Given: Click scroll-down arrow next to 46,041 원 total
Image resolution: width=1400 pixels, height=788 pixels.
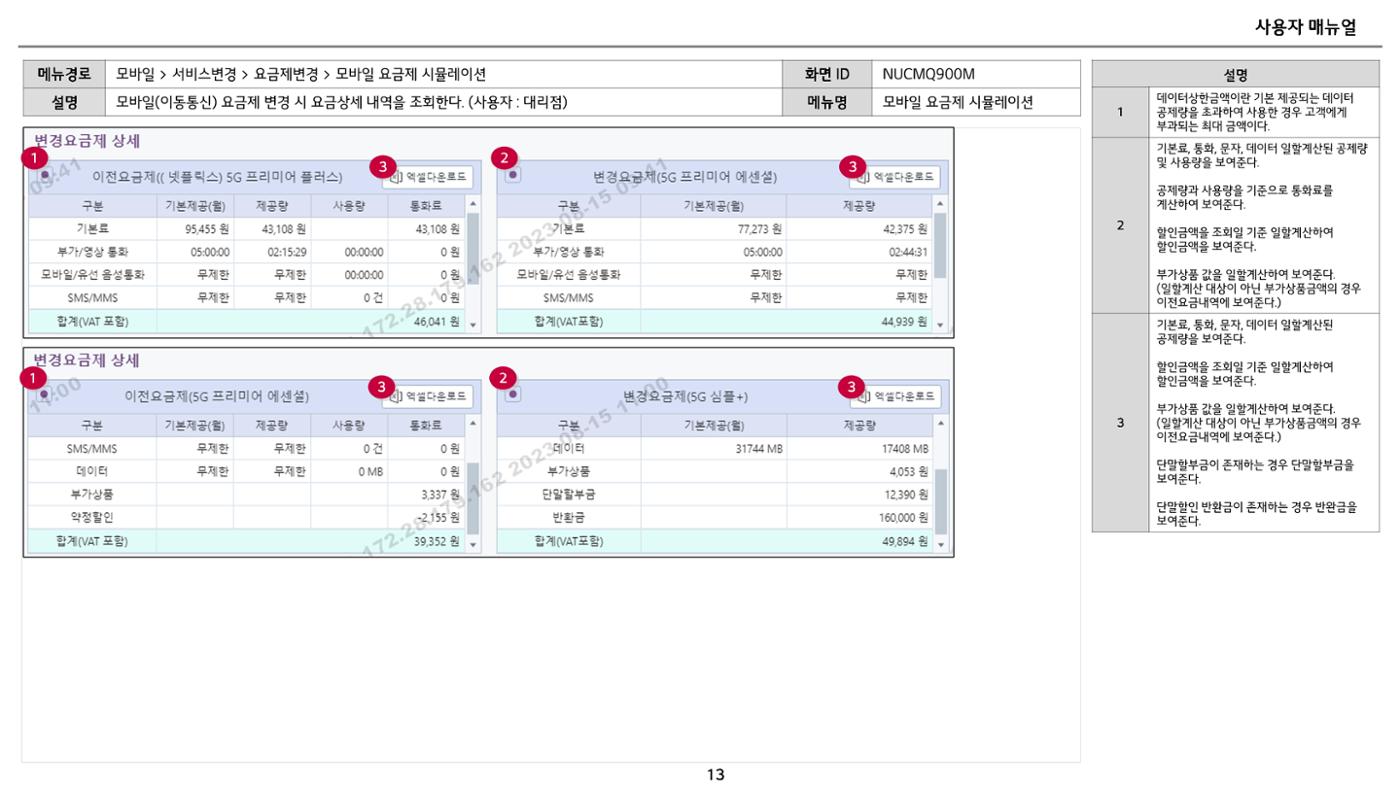Looking at the screenshot, I should point(473,324).
